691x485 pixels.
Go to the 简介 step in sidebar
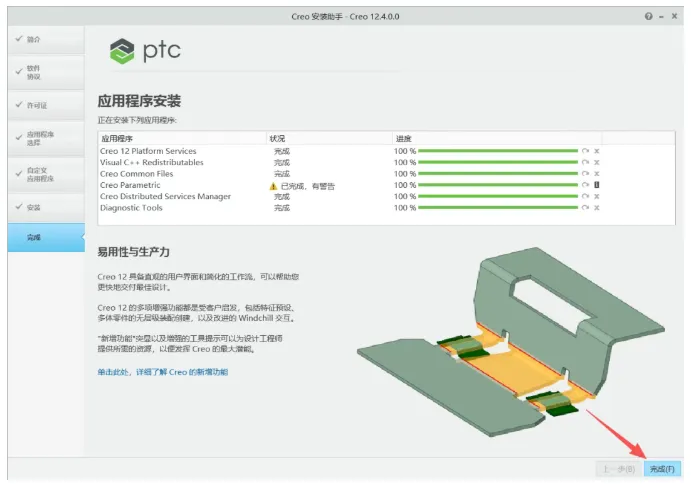tap(46, 39)
